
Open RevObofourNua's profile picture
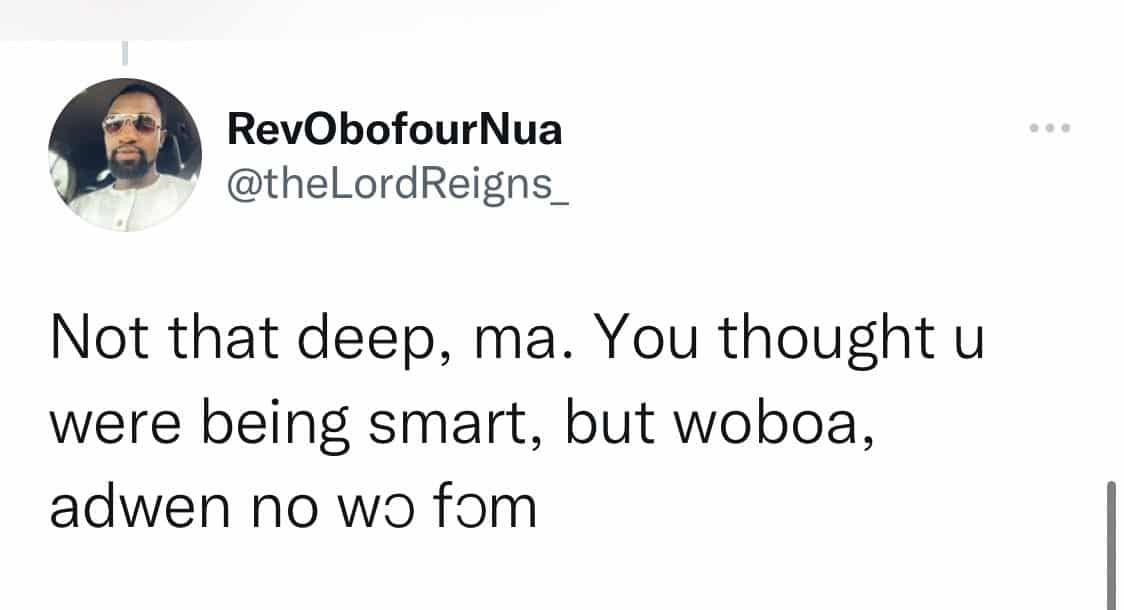pyautogui.click(x=125, y=154)
